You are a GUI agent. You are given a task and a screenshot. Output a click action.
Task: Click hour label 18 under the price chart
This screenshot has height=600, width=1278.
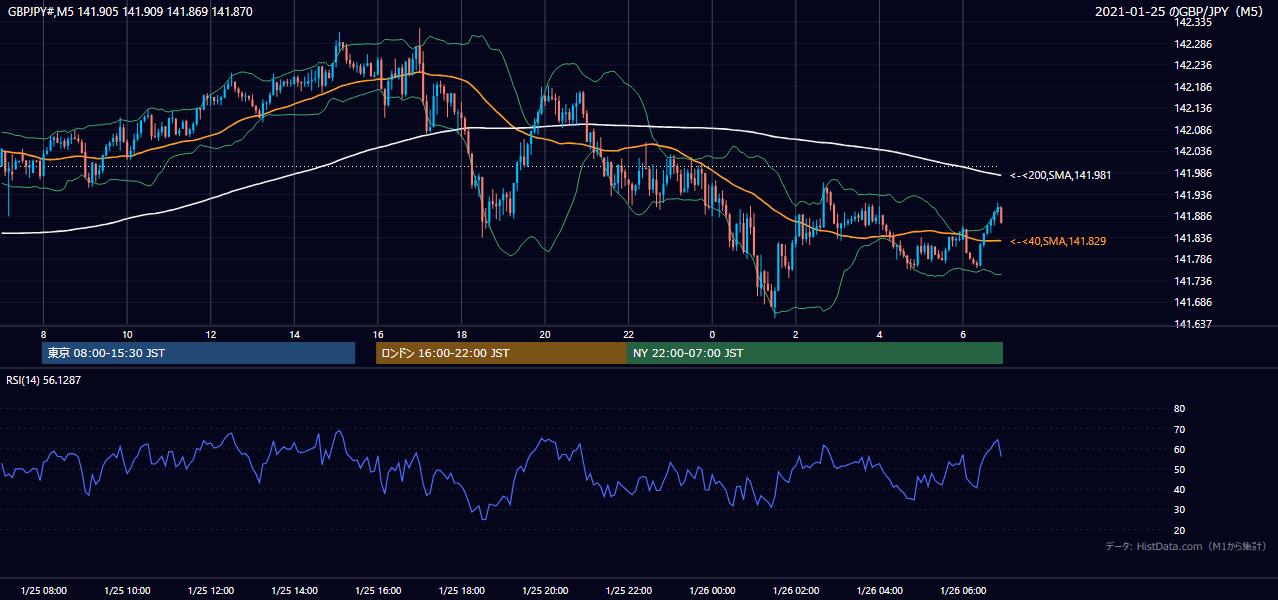point(461,334)
